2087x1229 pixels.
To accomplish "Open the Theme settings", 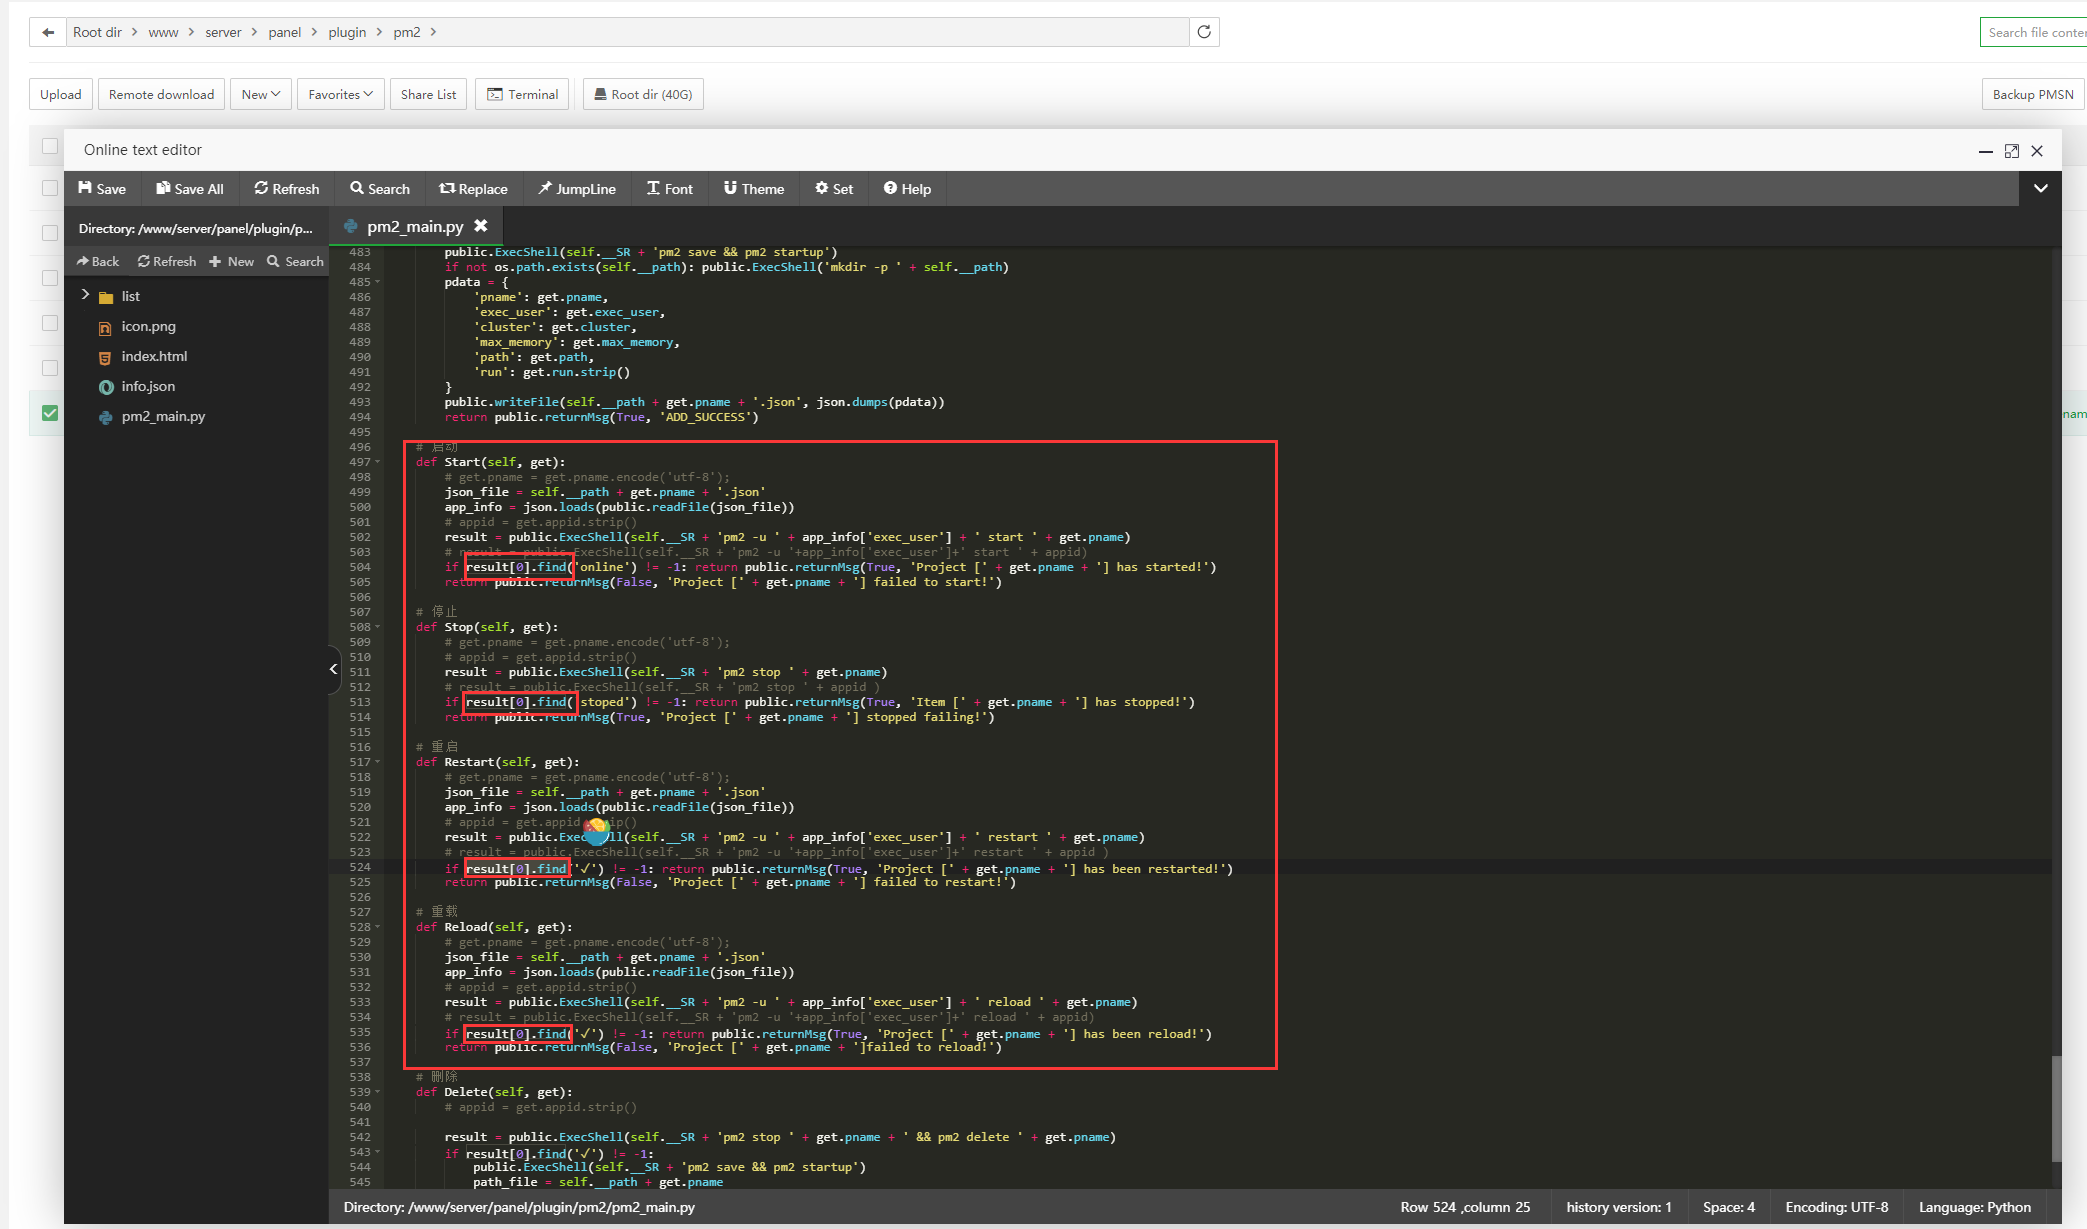I will point(753,188).
